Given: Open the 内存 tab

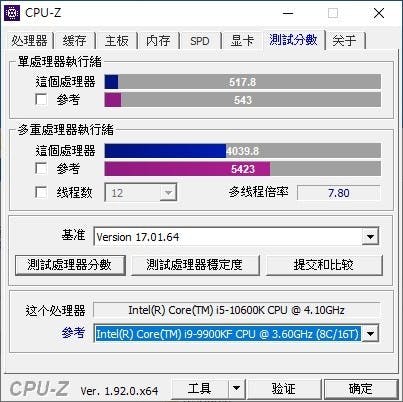Looking at the screenshot, I should coord(158,41).
